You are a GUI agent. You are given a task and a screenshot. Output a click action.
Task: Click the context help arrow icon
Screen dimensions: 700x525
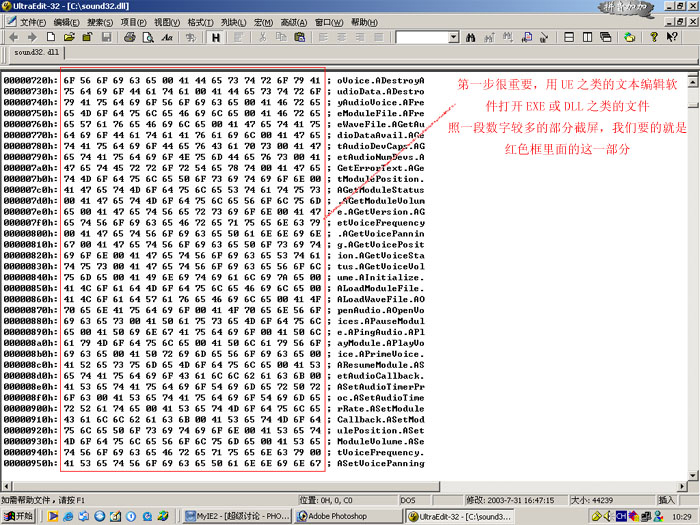tap(672, 38)
